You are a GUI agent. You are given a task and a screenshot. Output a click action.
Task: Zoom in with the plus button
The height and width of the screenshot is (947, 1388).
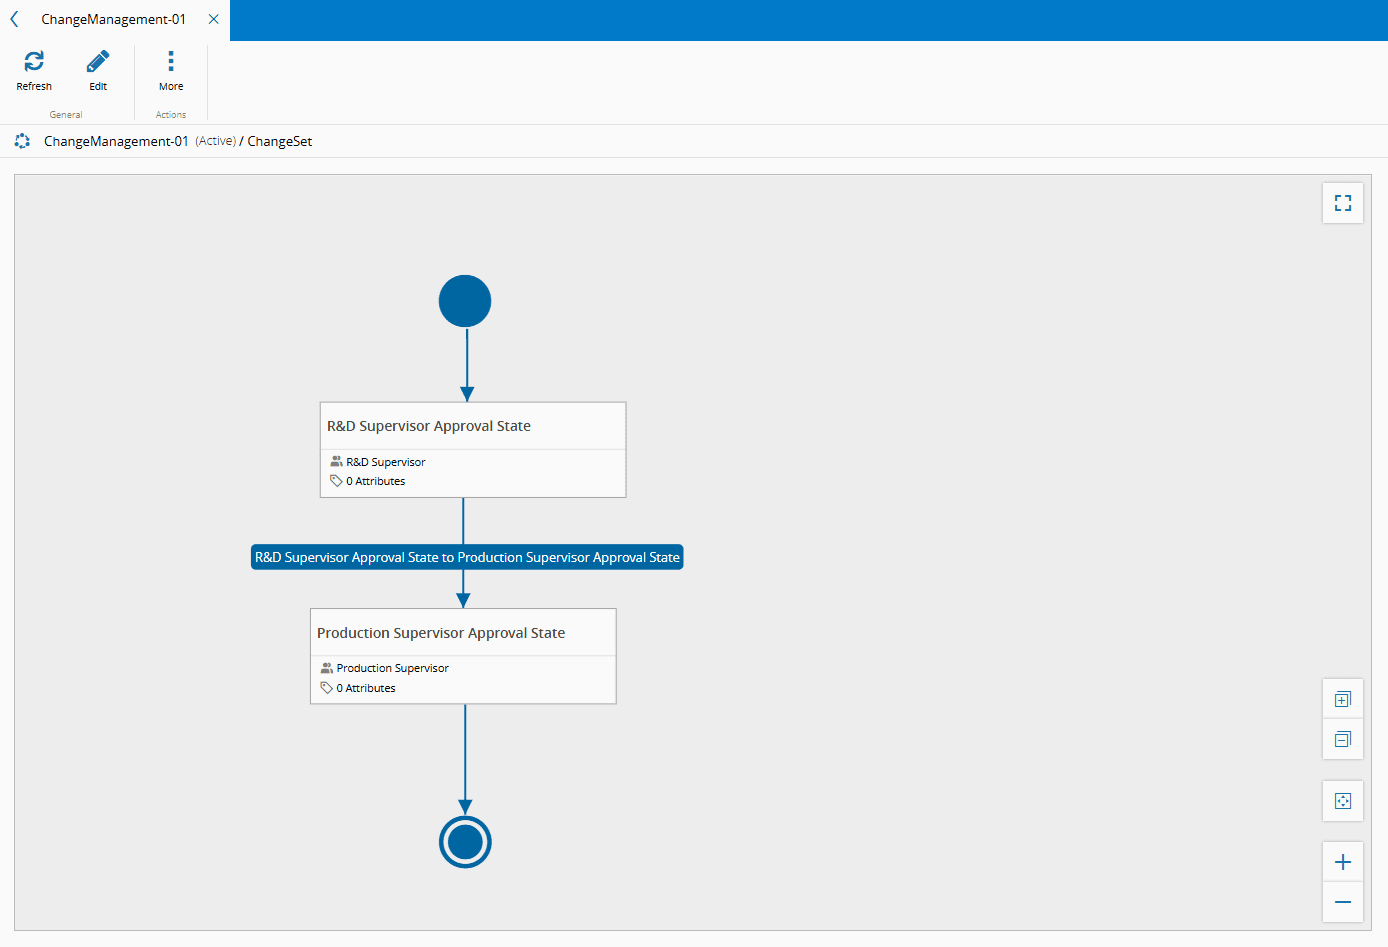tap(1343, 862)
